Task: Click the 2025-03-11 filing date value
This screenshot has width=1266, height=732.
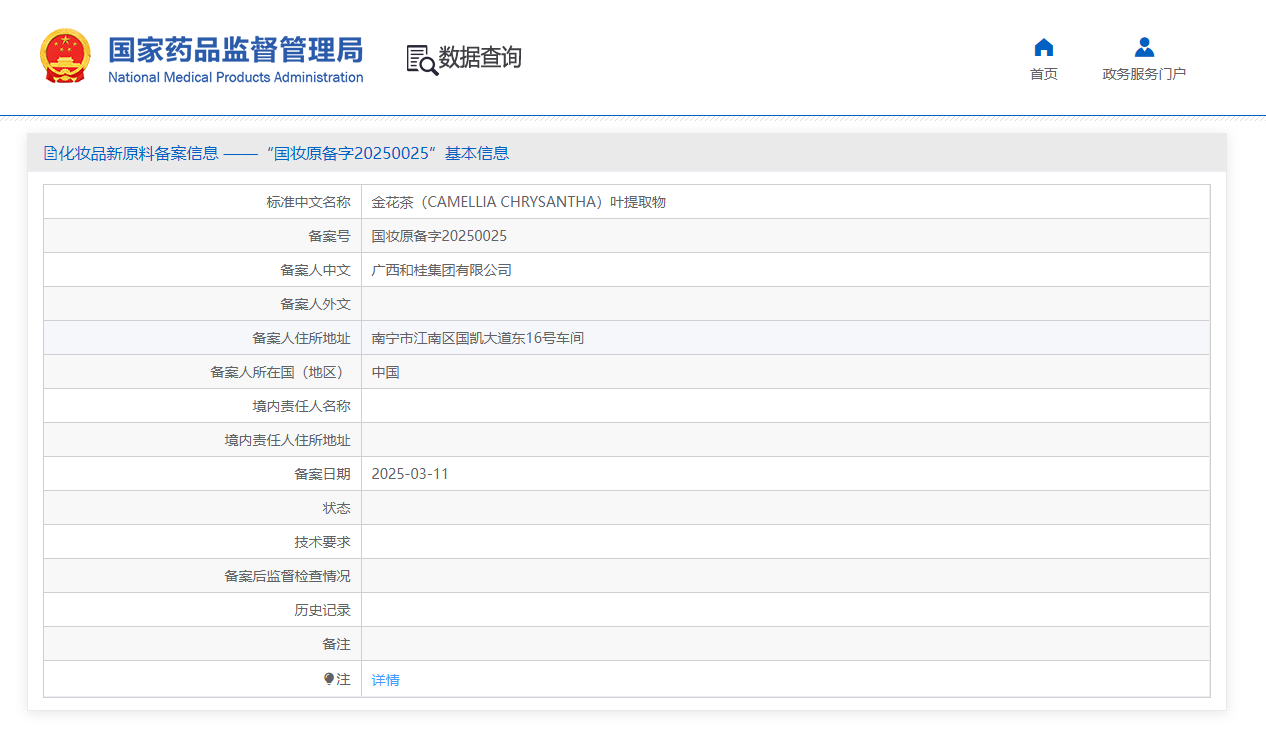Action: (x=410, y=474)
